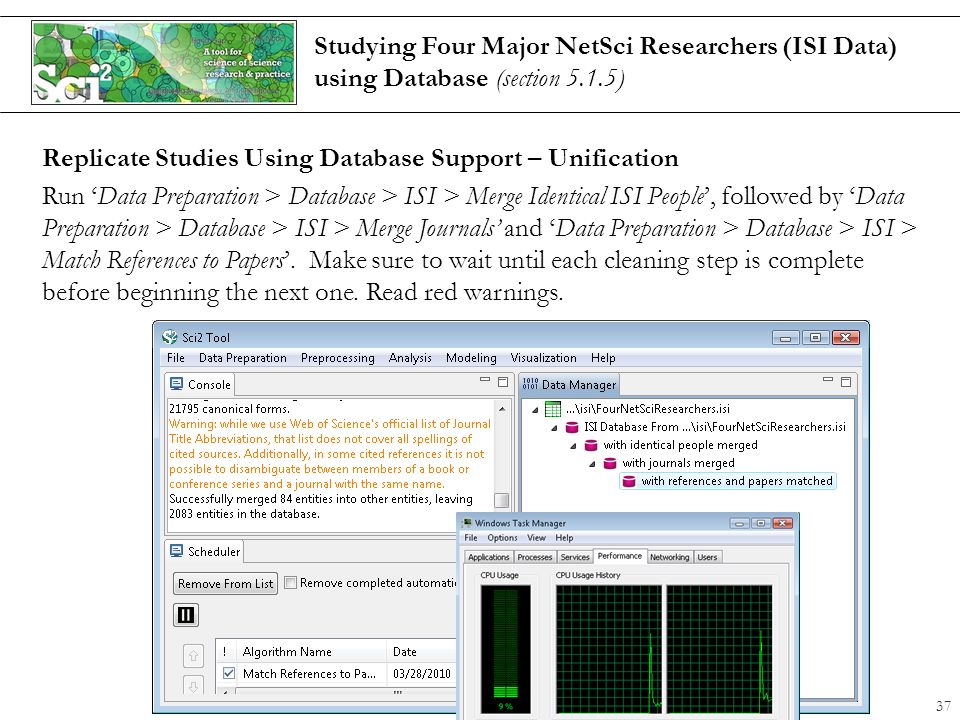The image size is (960, 720).
Task: Open Task Manager Help menu
Action: [564, 538]
